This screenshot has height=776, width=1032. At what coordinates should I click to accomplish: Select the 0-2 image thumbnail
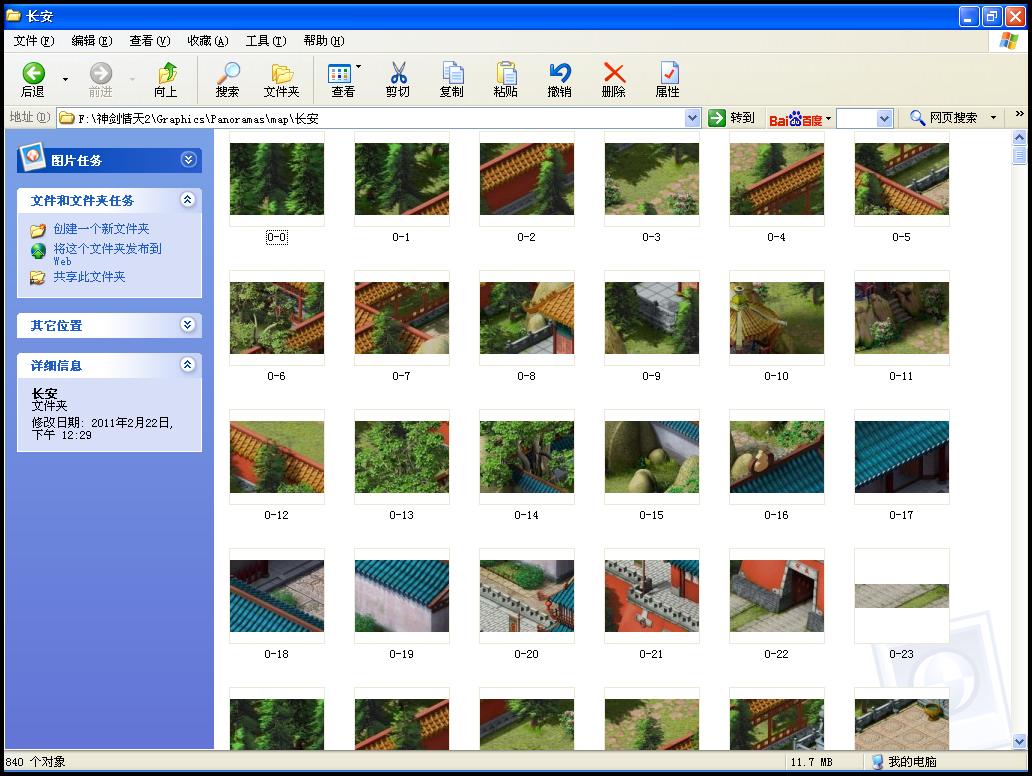pos(527,179)
